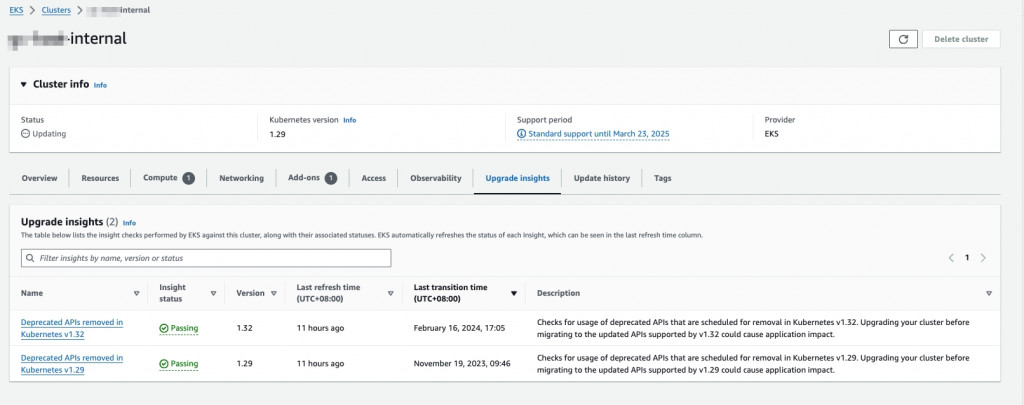Click the search magnifier icon in filter box
1024x405 pixels.
(x=30, y=258)
